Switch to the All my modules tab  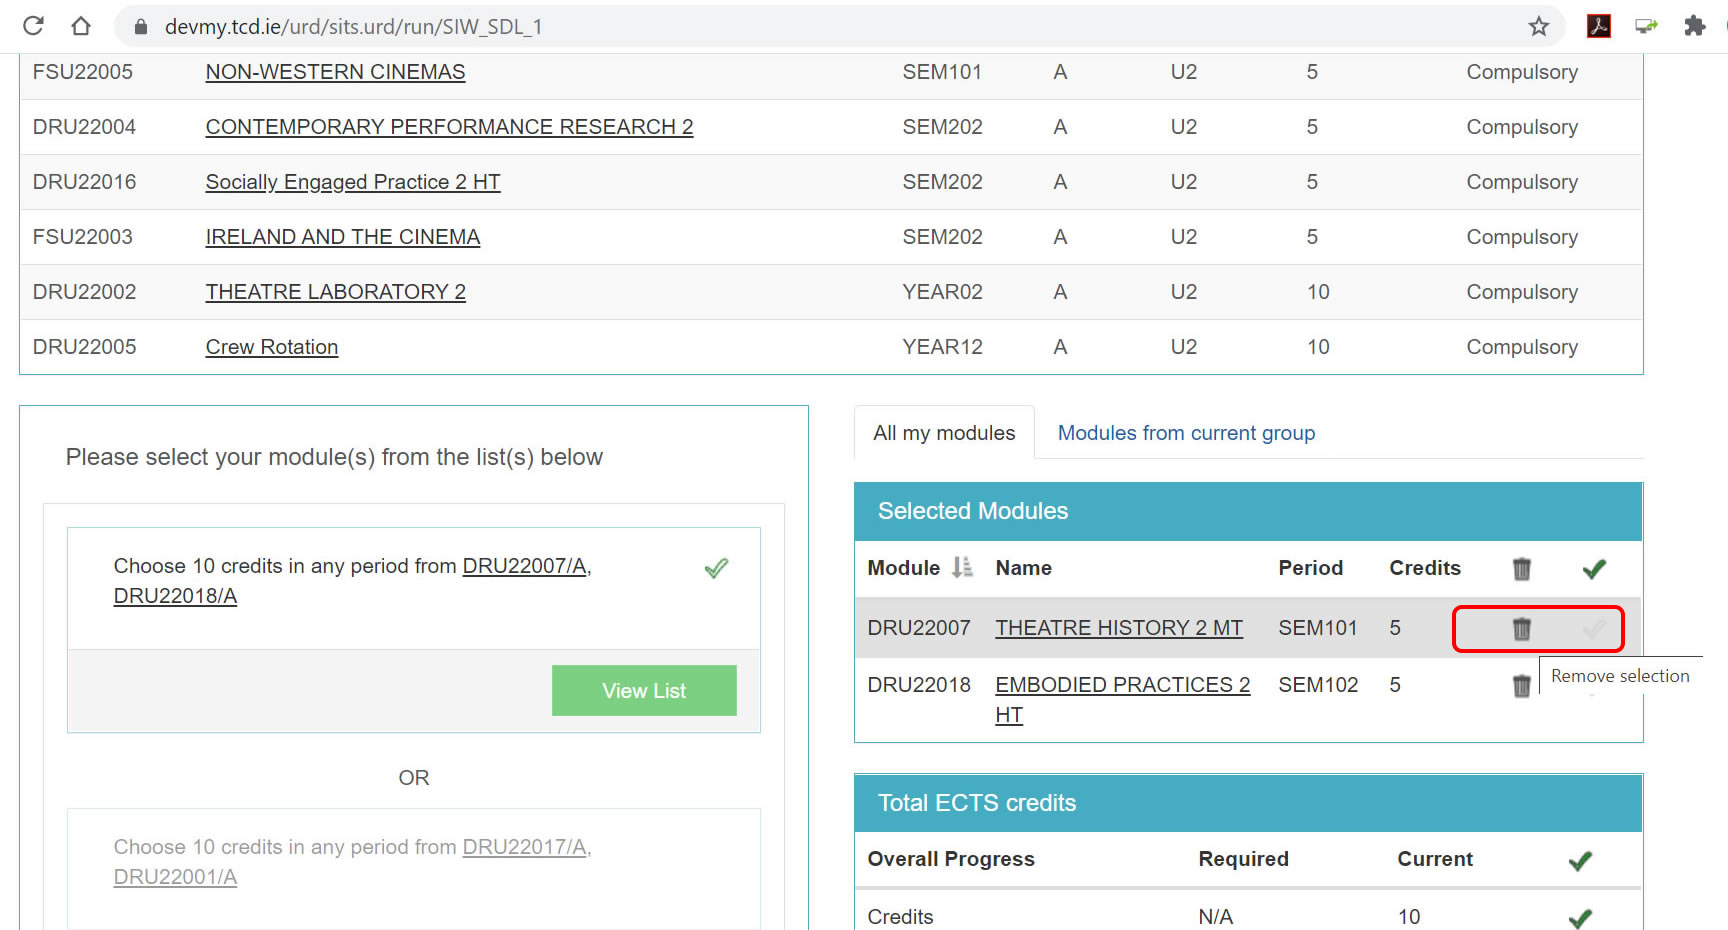tap(944, 433)
